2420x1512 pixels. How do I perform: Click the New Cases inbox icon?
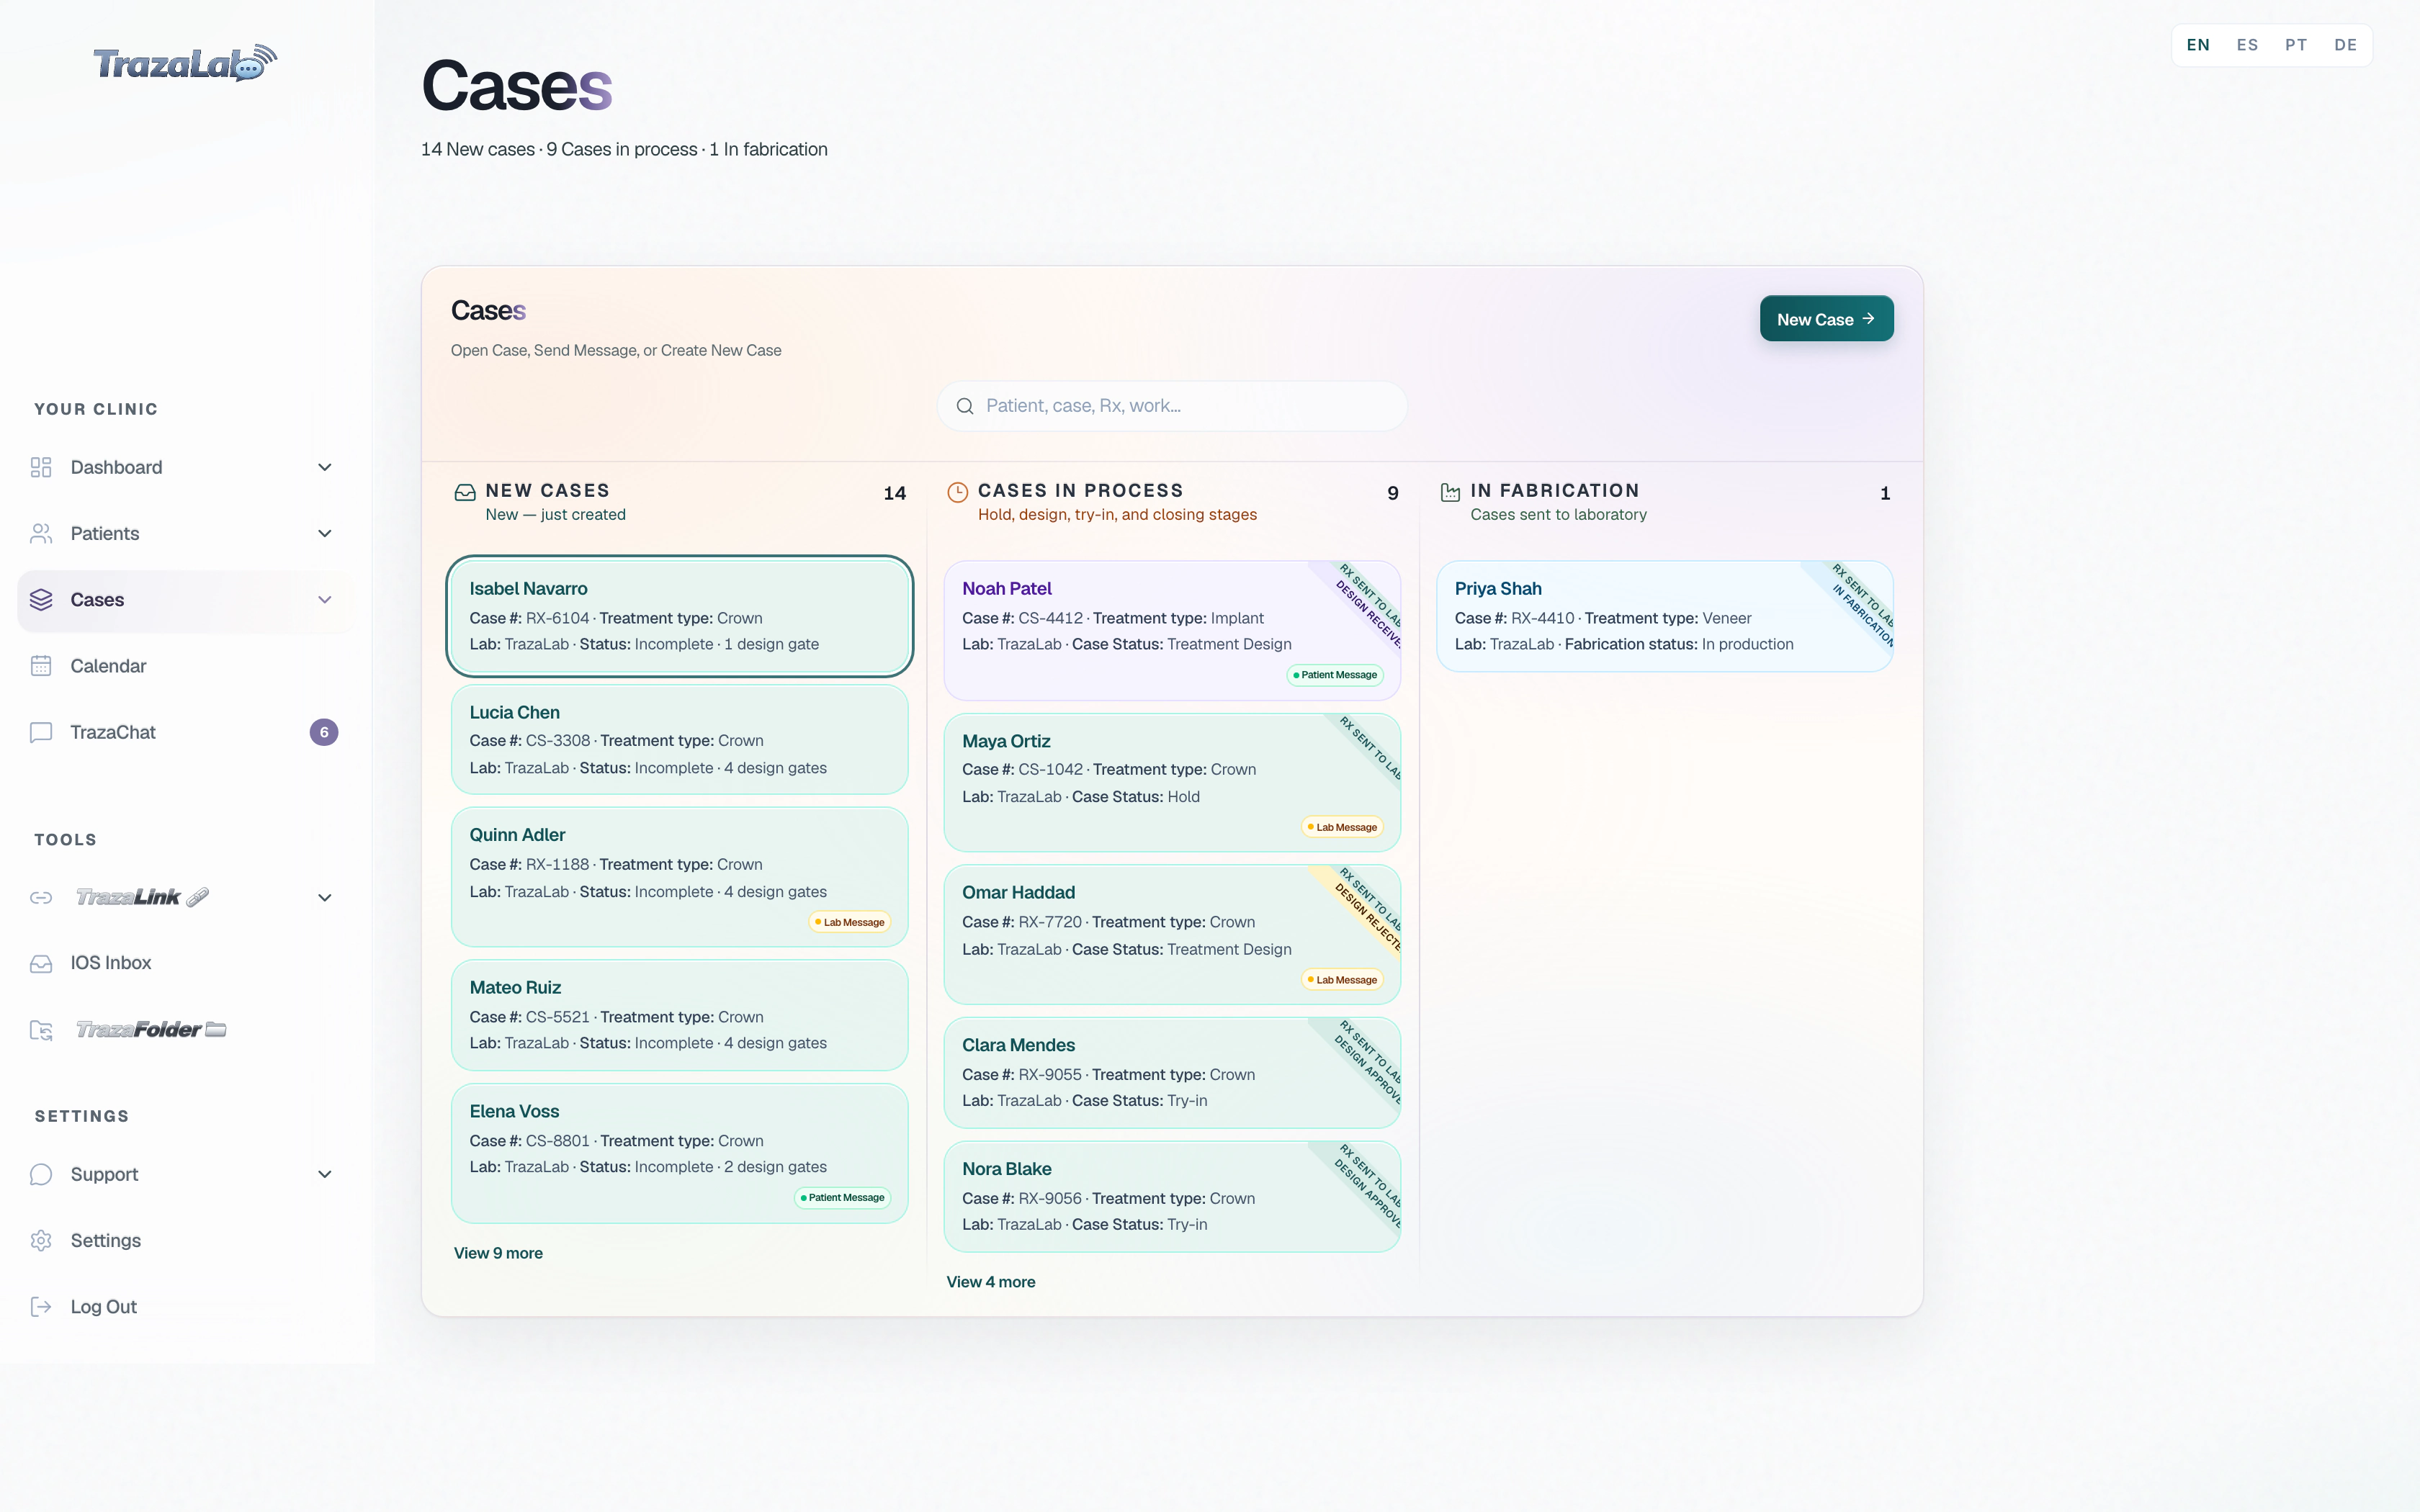pyautogui.click(x=465, y=492)
